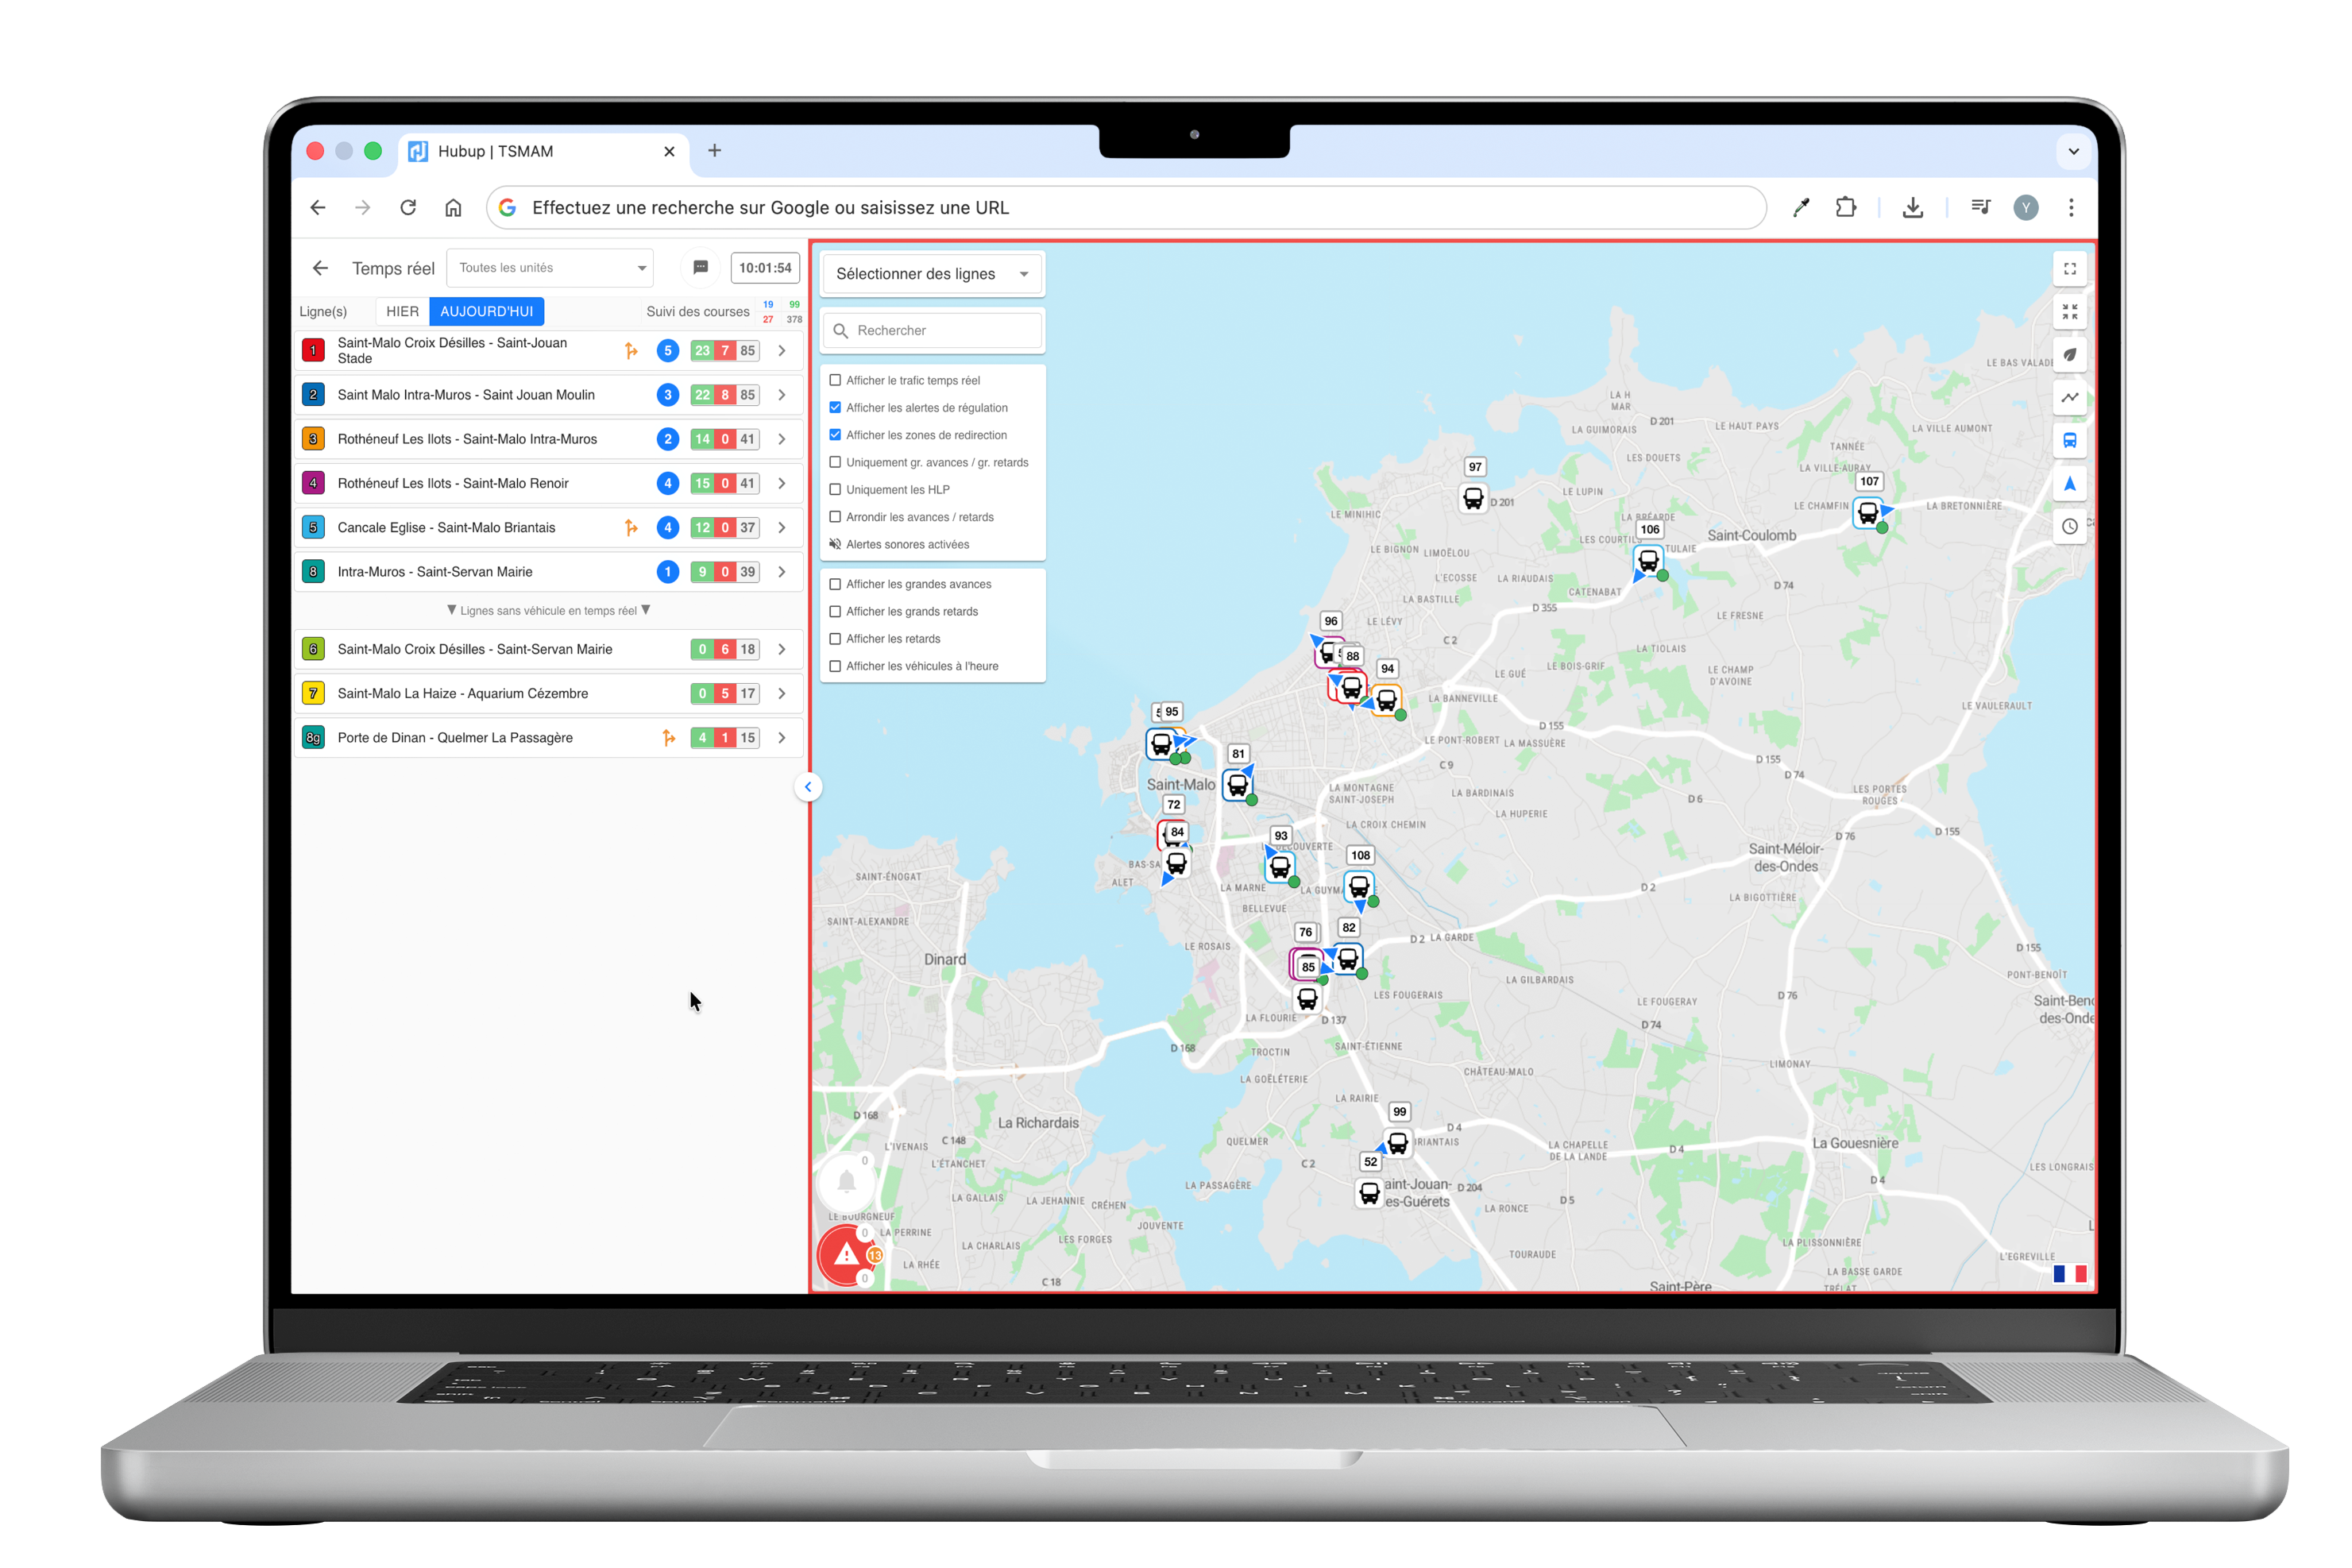Click the bell notifications icon on map
Screen dimensions: 2352x1568
click(846, 1182)
